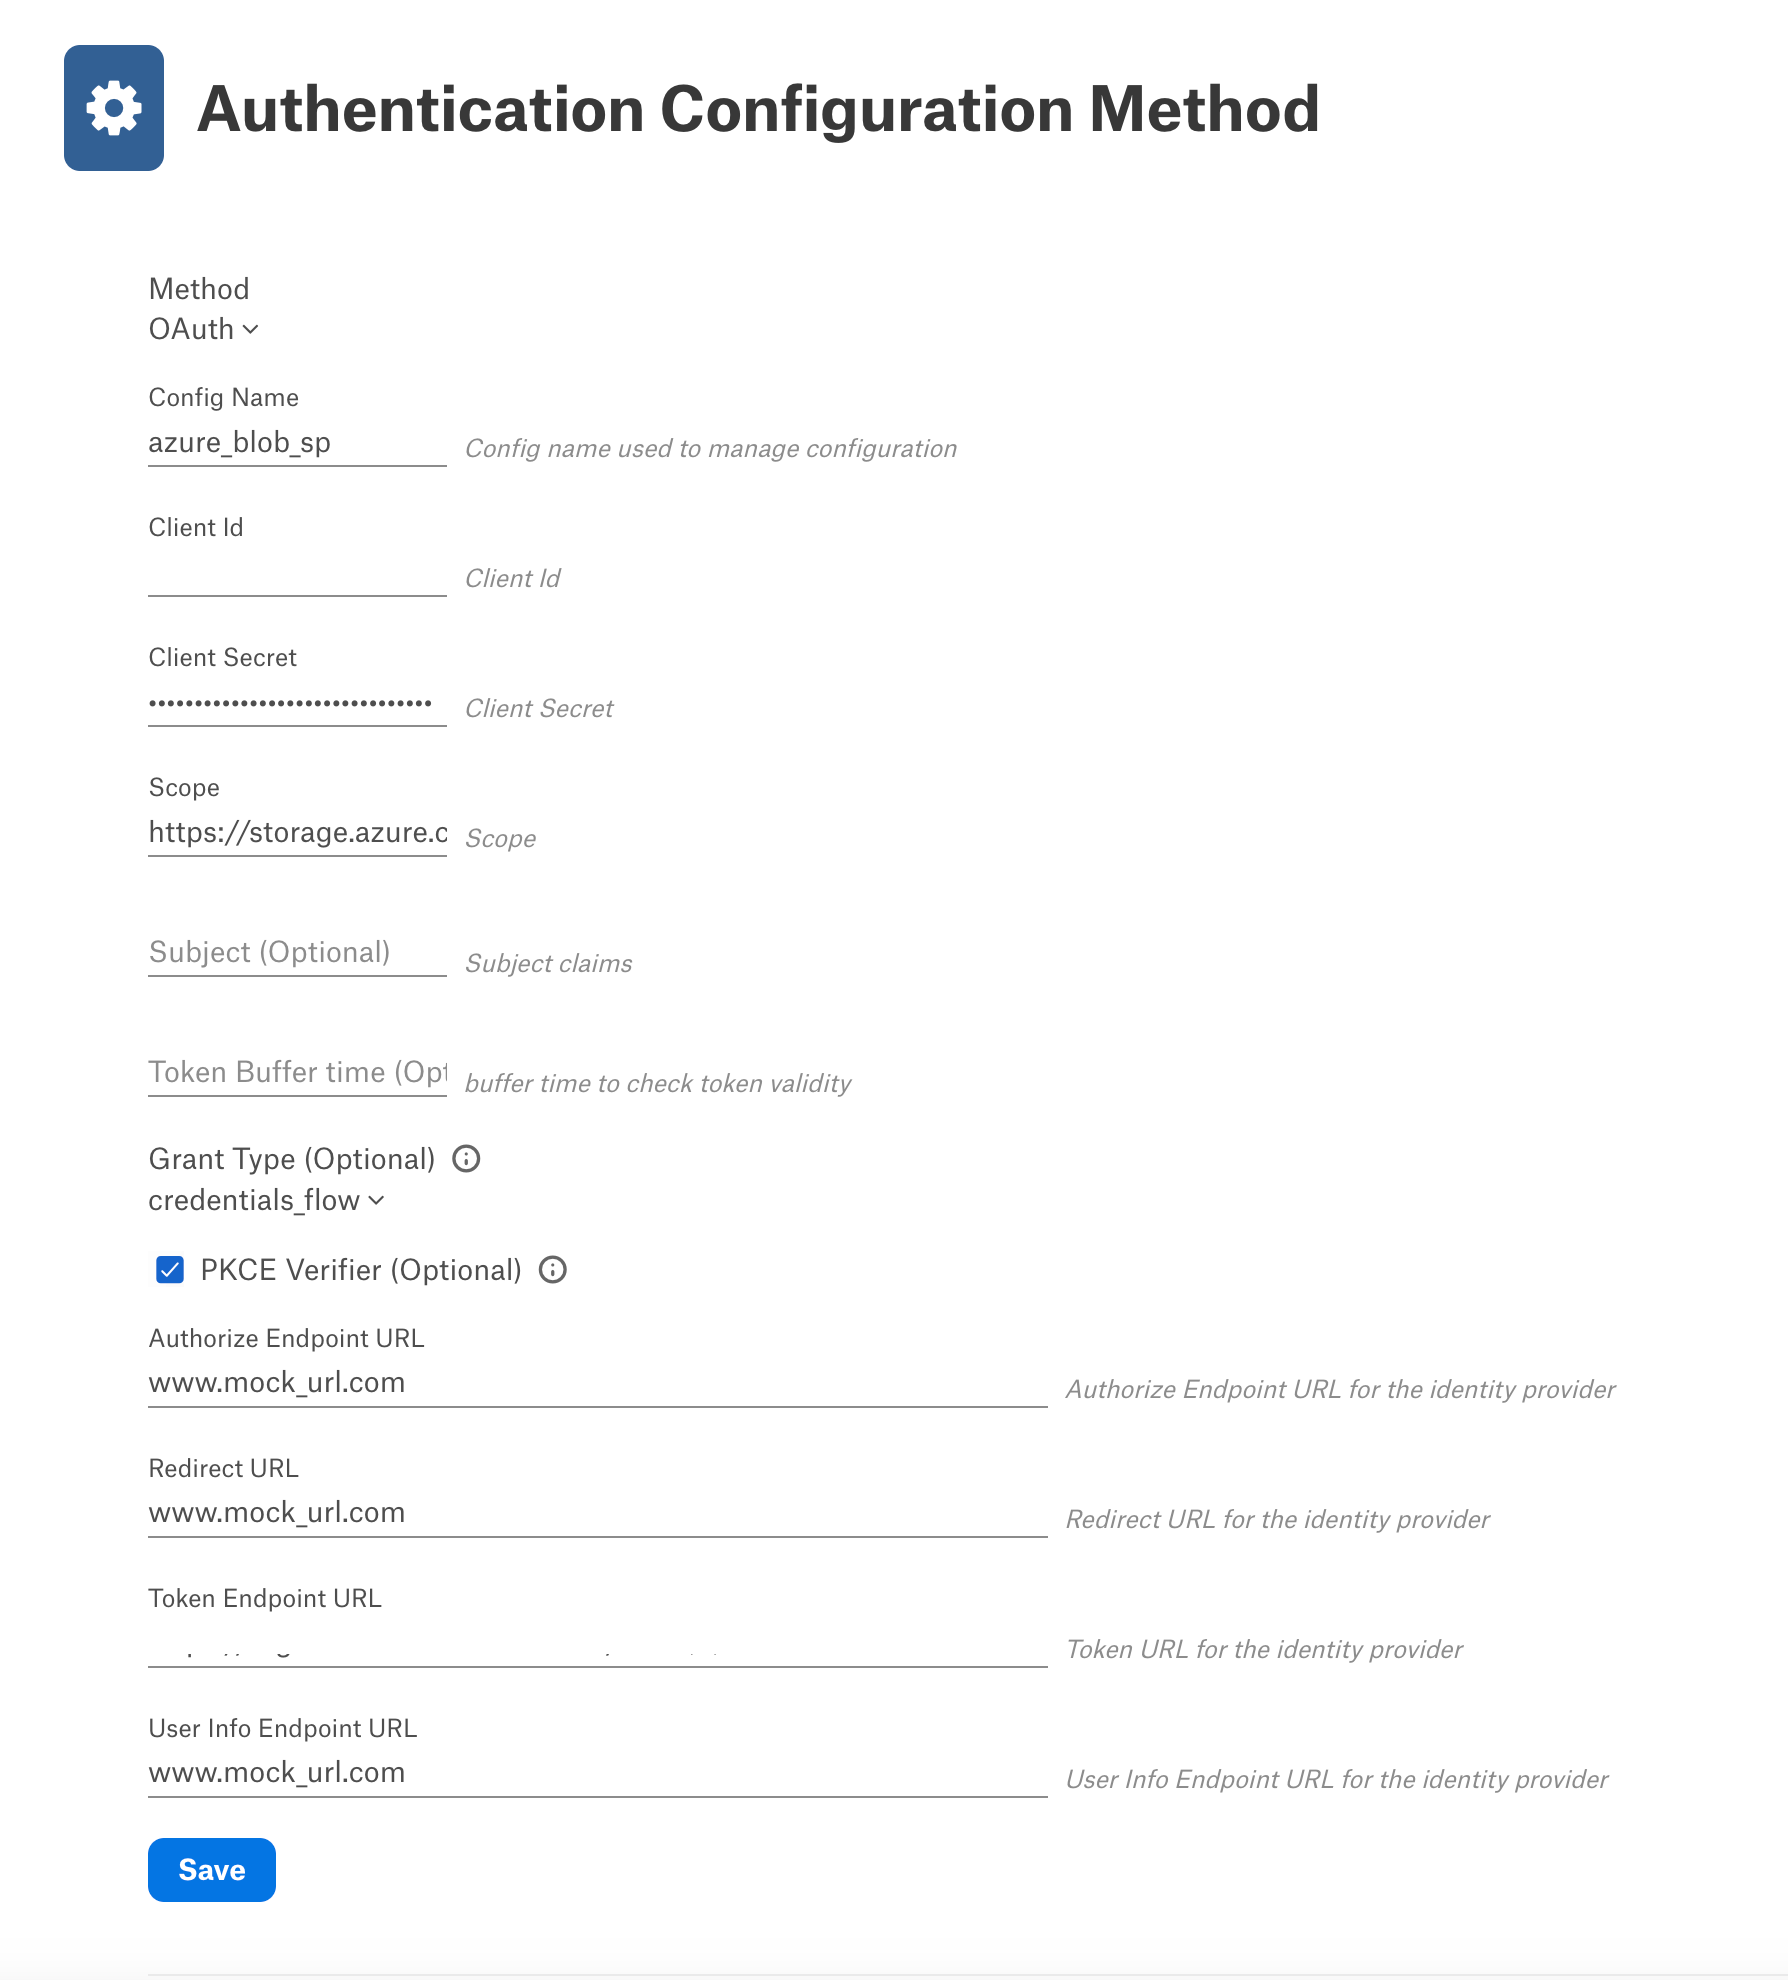This screenshot has width=1788, height=1980.
Task: Click the Token Endpoint URL field
Action: pyautogui.click(x=598, y=1643)
